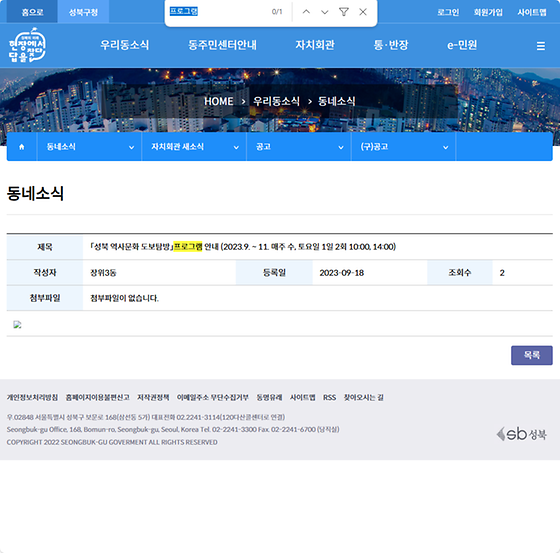This screenshot has width=560, height=553.
Task: Click the post title text 성북 역사문화 도보탐방
Action: point(131,246)
